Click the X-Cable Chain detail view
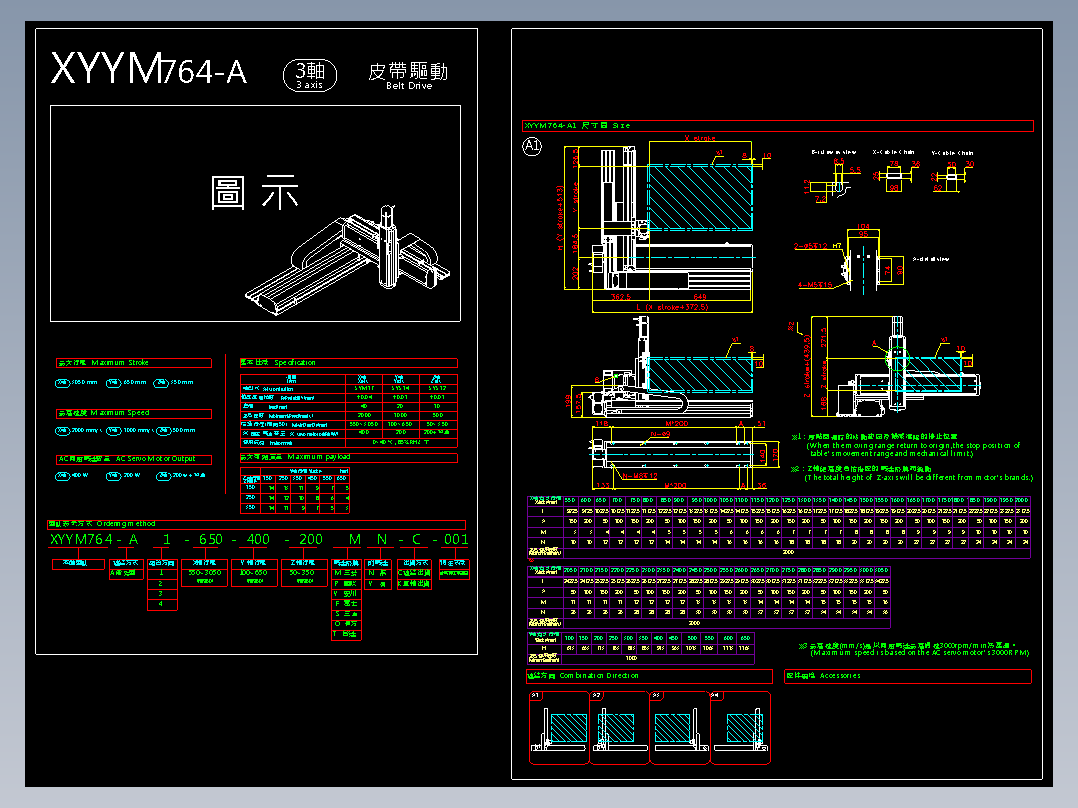1078x808 pixels. coord(894,172)
